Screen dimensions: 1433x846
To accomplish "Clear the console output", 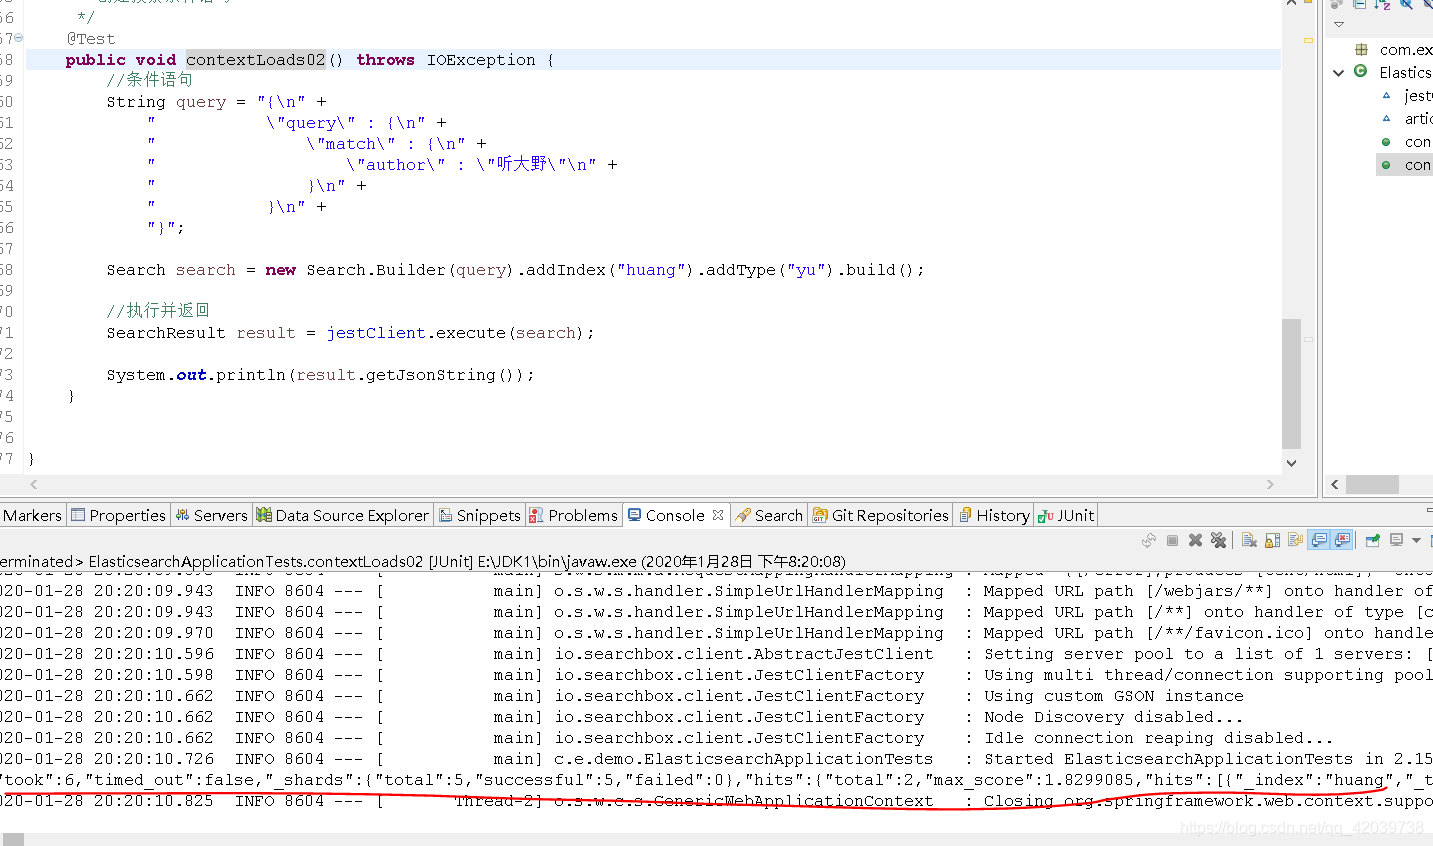I will tap(1249, 540).
